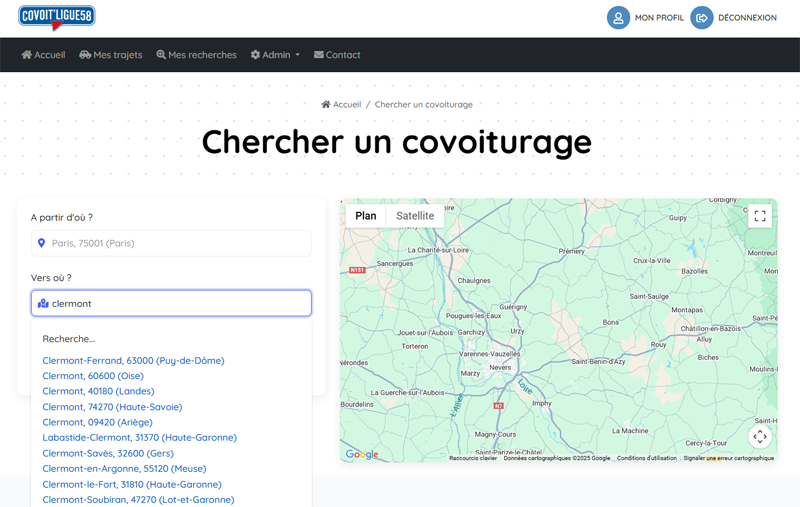Click the map marker icon in destination field
Screen dimensions: 800x507
43,303
